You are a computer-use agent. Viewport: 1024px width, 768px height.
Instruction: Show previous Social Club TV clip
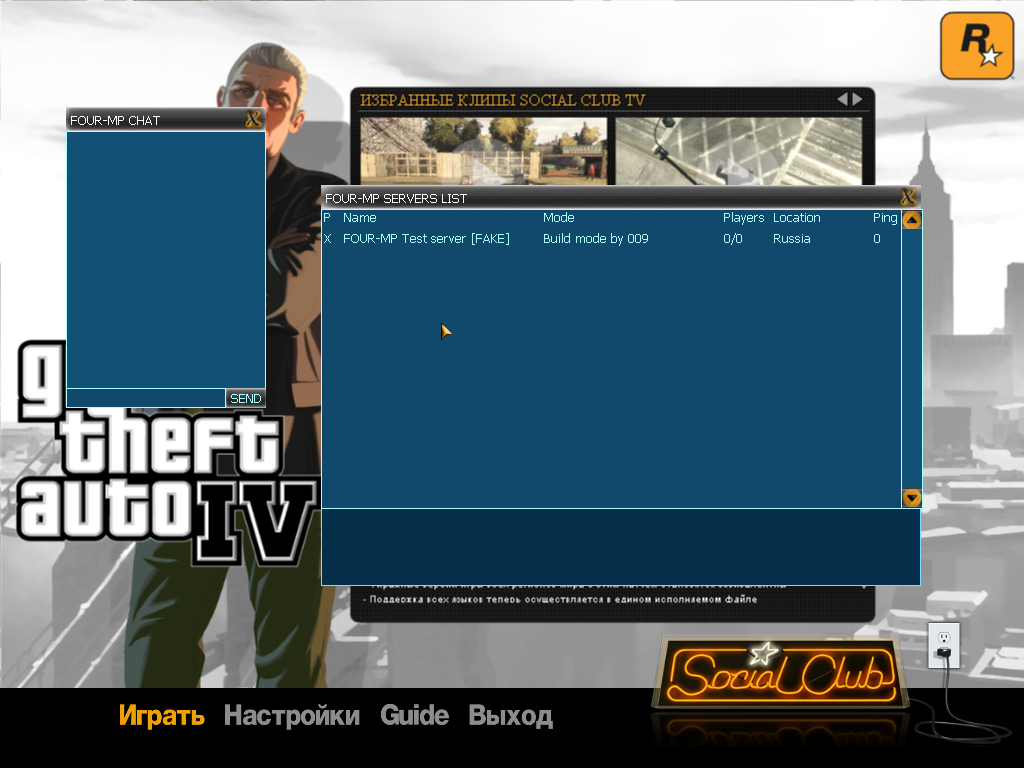click(x=842, y=99)
